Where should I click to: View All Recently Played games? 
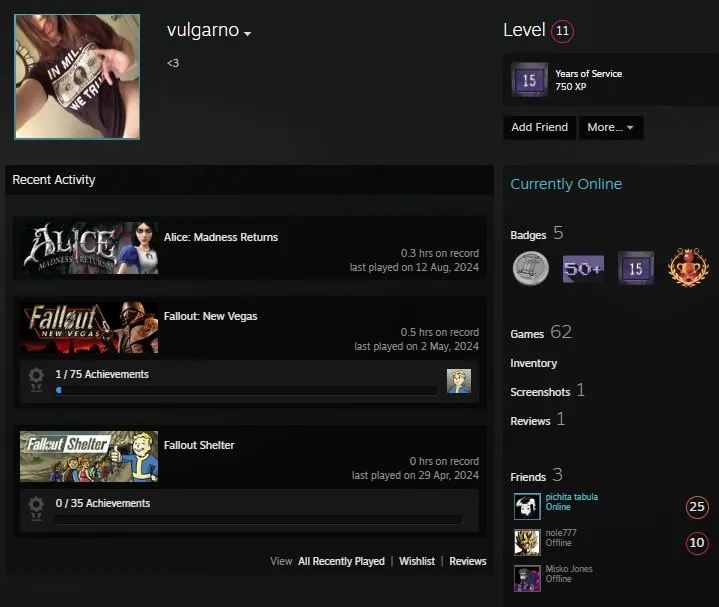341,561
